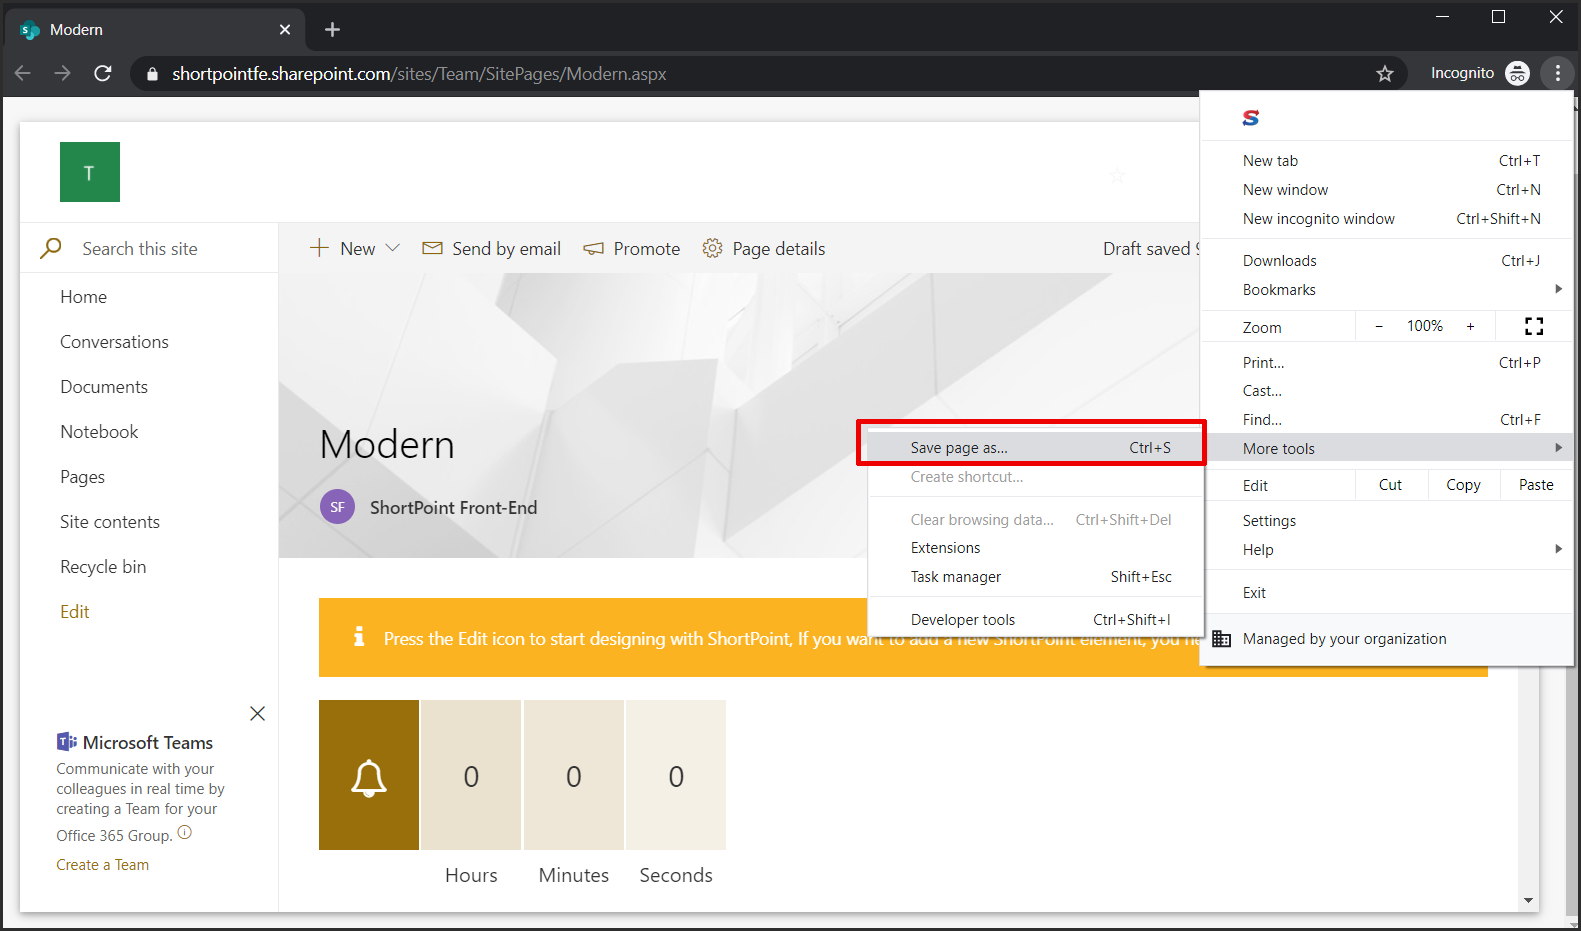1581x931 pixels.
Task: Open Site contents in navigation
Action: [x=110, y=522]
